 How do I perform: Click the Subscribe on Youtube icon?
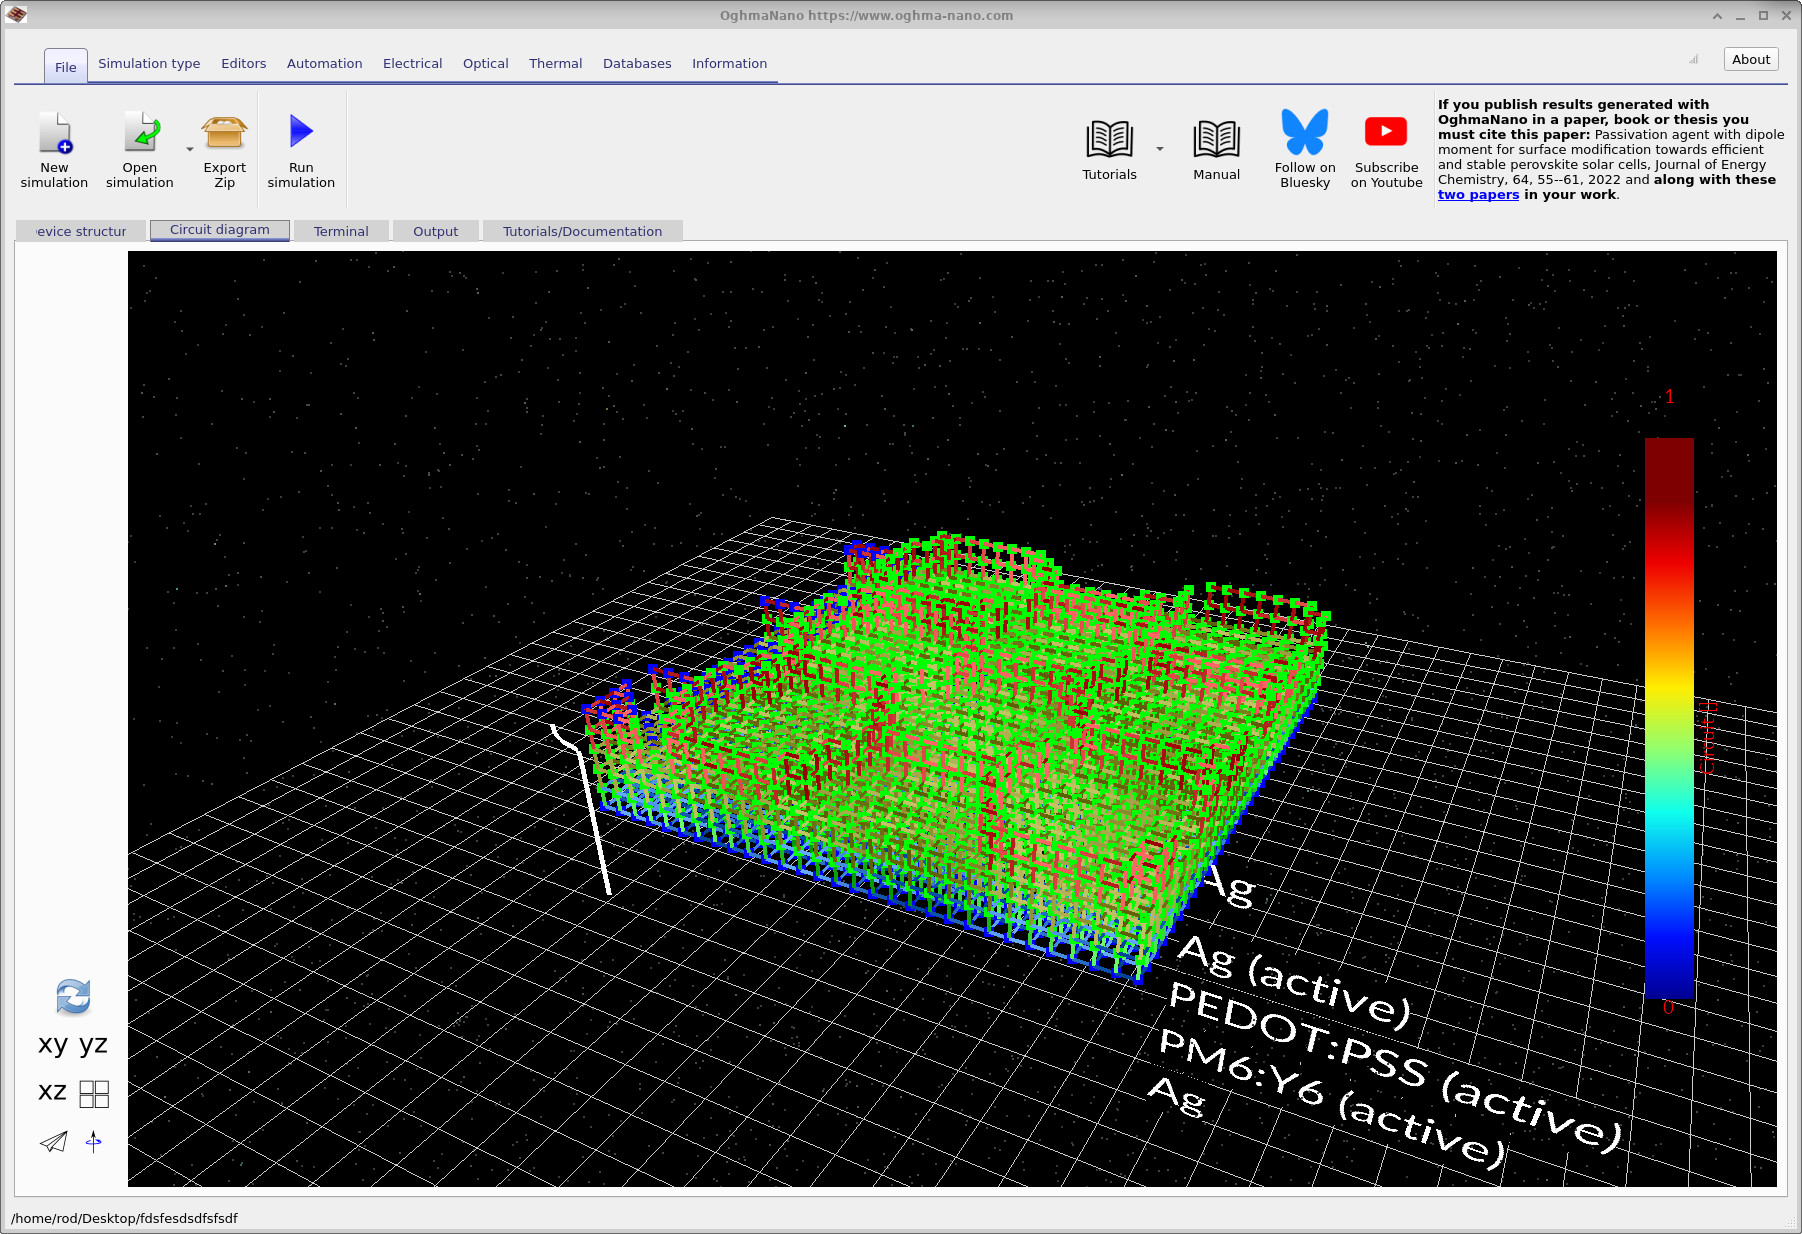[1386, 132]
